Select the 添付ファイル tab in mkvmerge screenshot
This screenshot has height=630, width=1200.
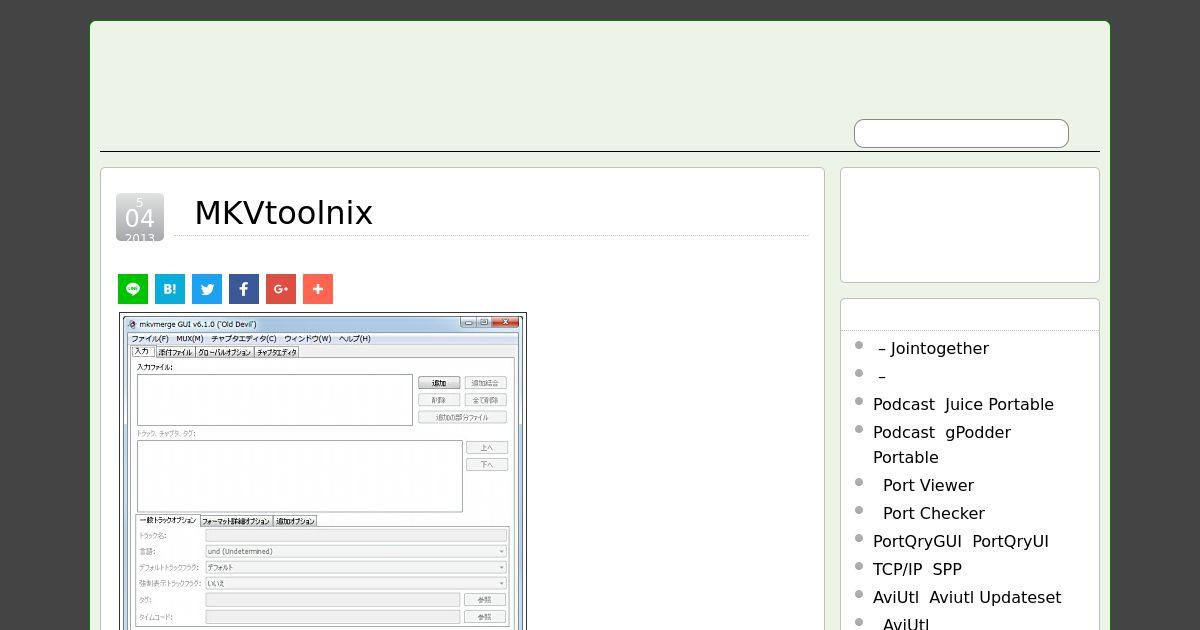(175, 352)
